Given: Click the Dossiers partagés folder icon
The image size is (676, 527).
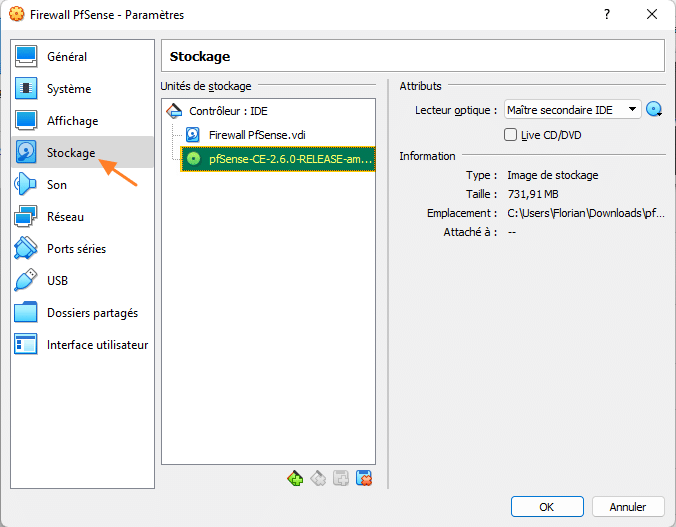Looking at the screenshot, I should click(25, 312).
